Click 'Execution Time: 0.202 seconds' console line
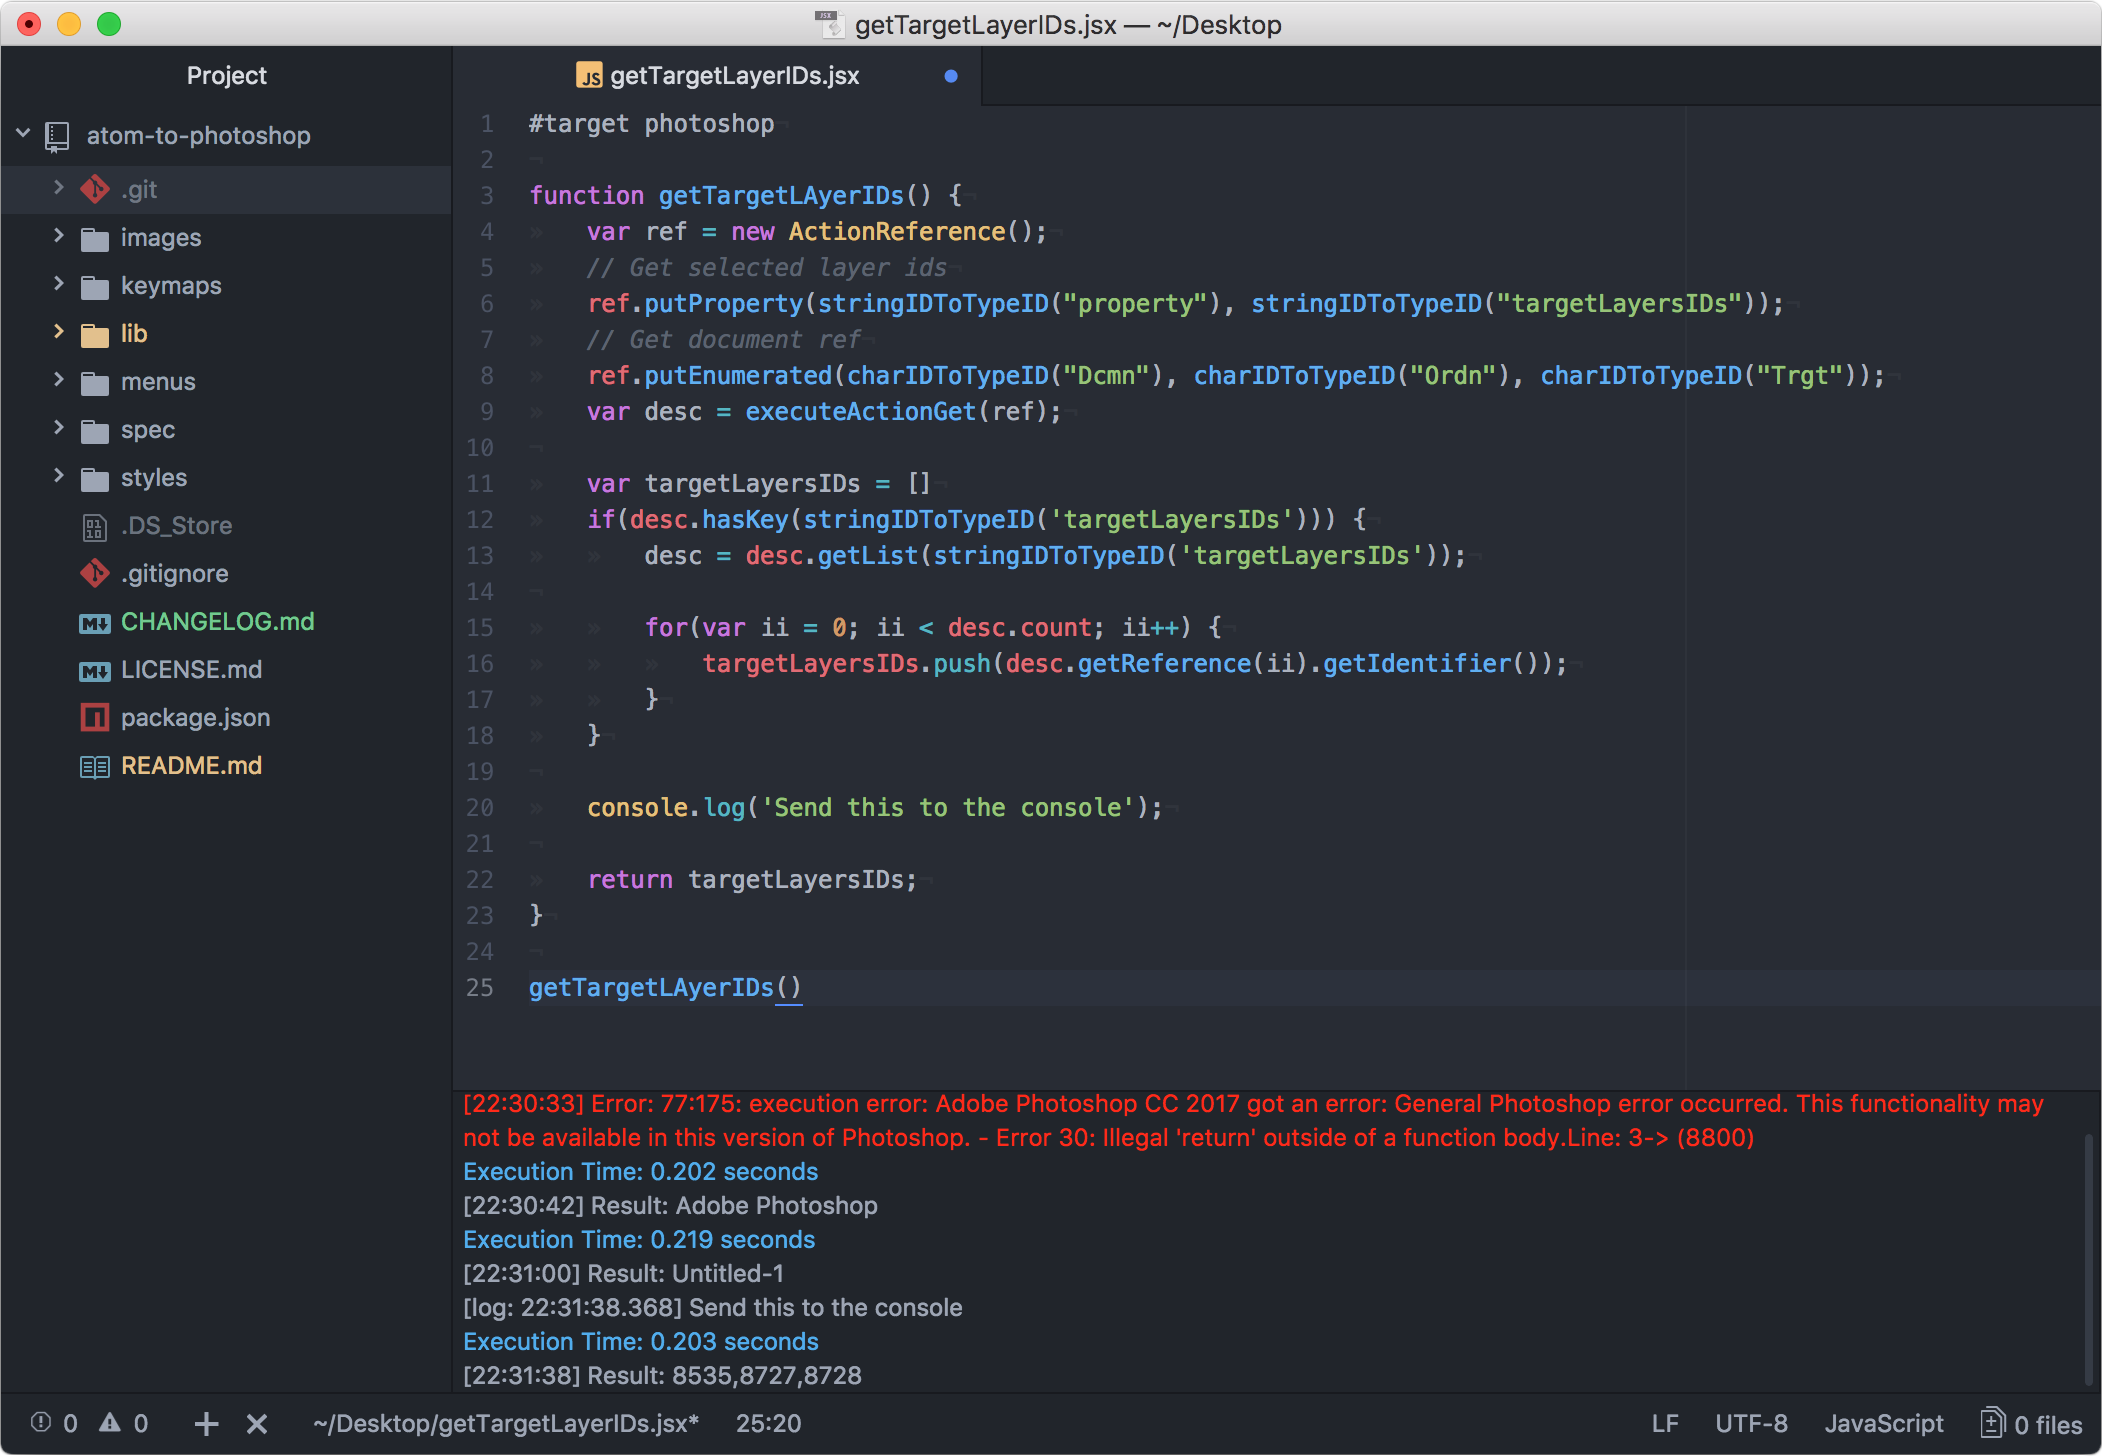The height and width of the screenshot is (1456, 2103). tap(640, 1171)
